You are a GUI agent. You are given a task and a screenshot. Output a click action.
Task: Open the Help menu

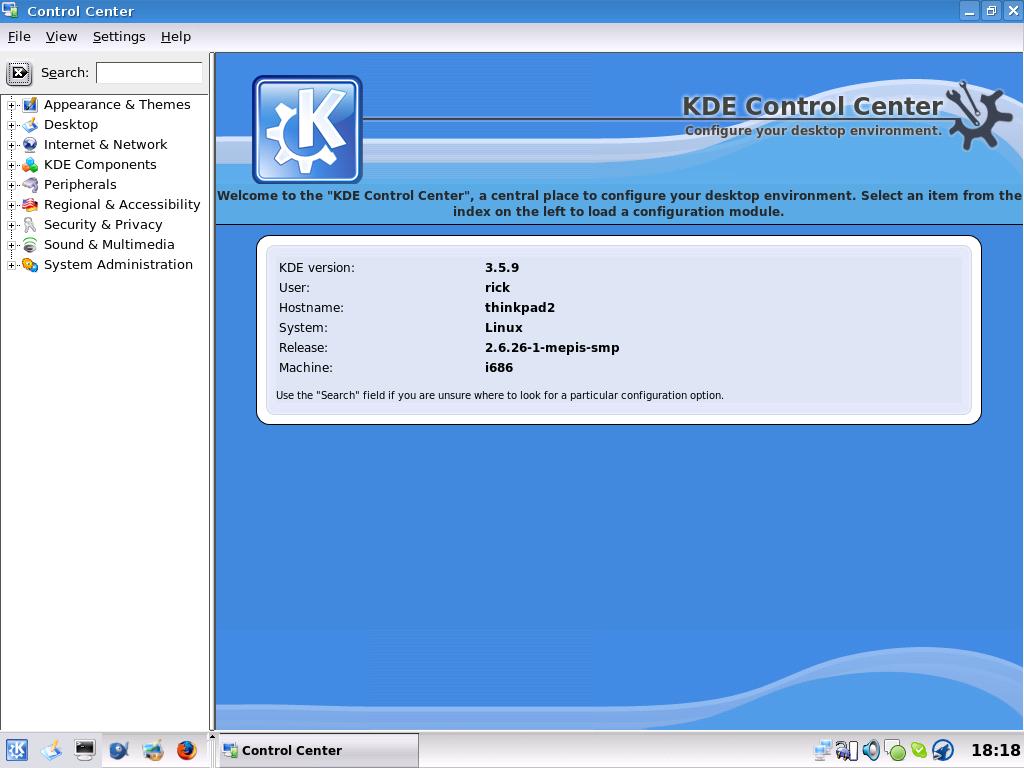pyautogui.click(x=176, y=37)
